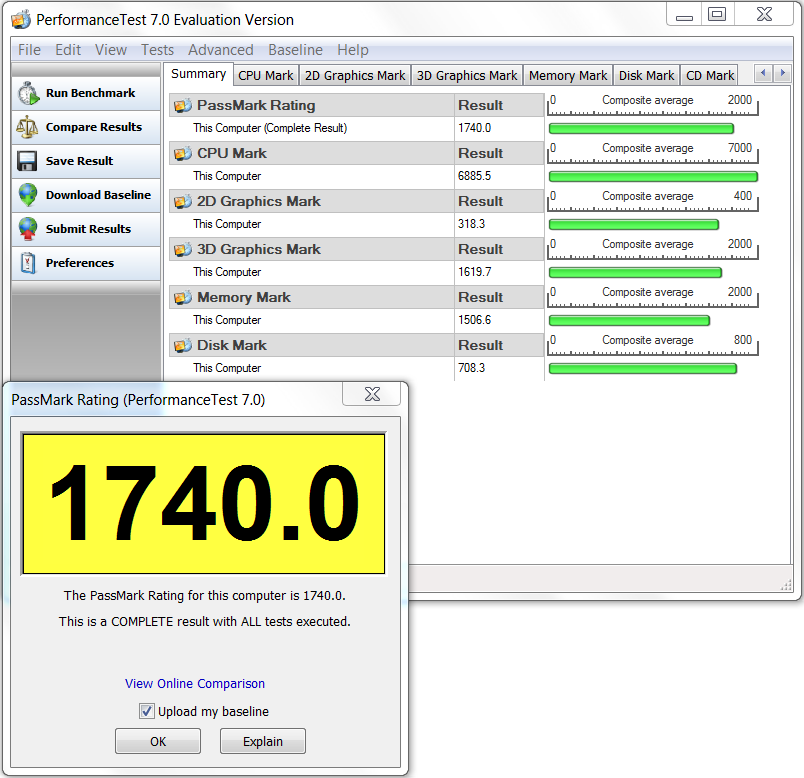Click the Memory Mark green result bar

pyautogui.click(x=629, y=321)
